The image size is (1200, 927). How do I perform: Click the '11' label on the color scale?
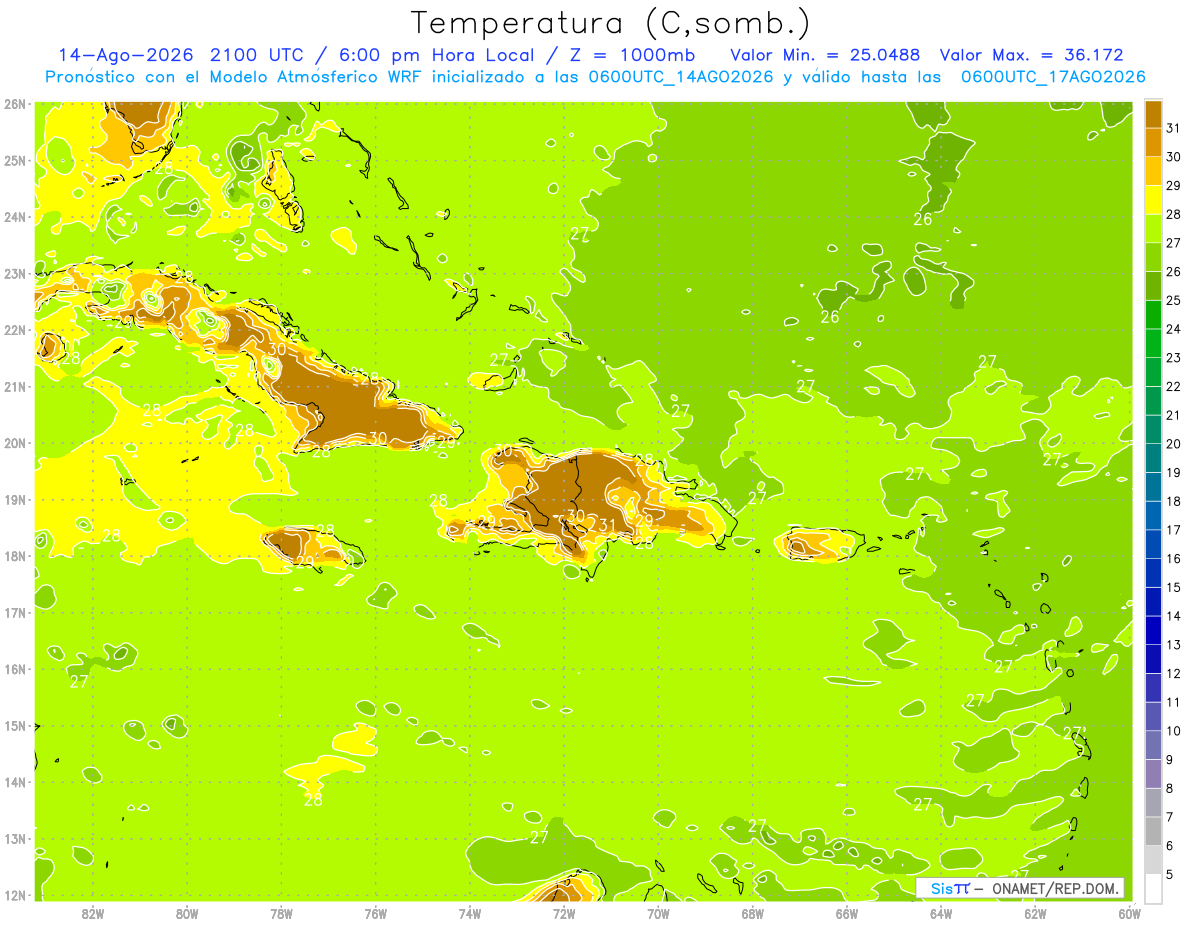point(1174,702)
